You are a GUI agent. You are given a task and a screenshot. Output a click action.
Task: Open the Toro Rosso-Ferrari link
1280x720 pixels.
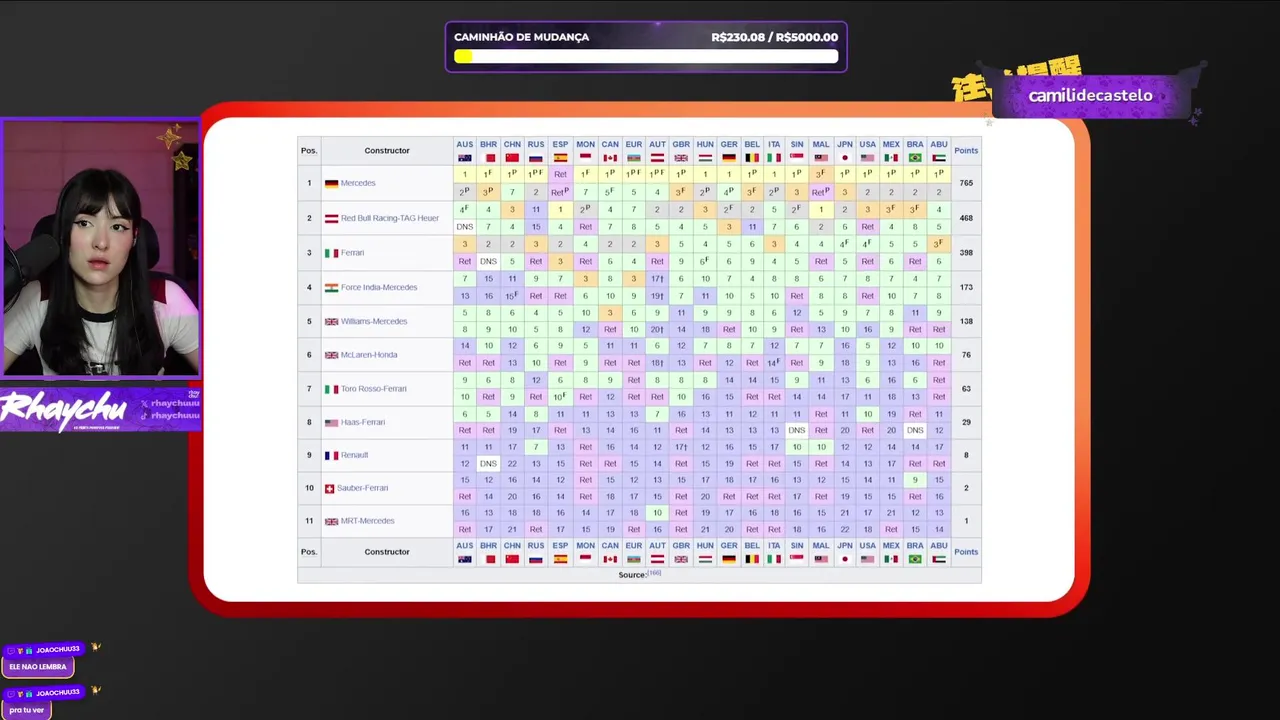373,389
